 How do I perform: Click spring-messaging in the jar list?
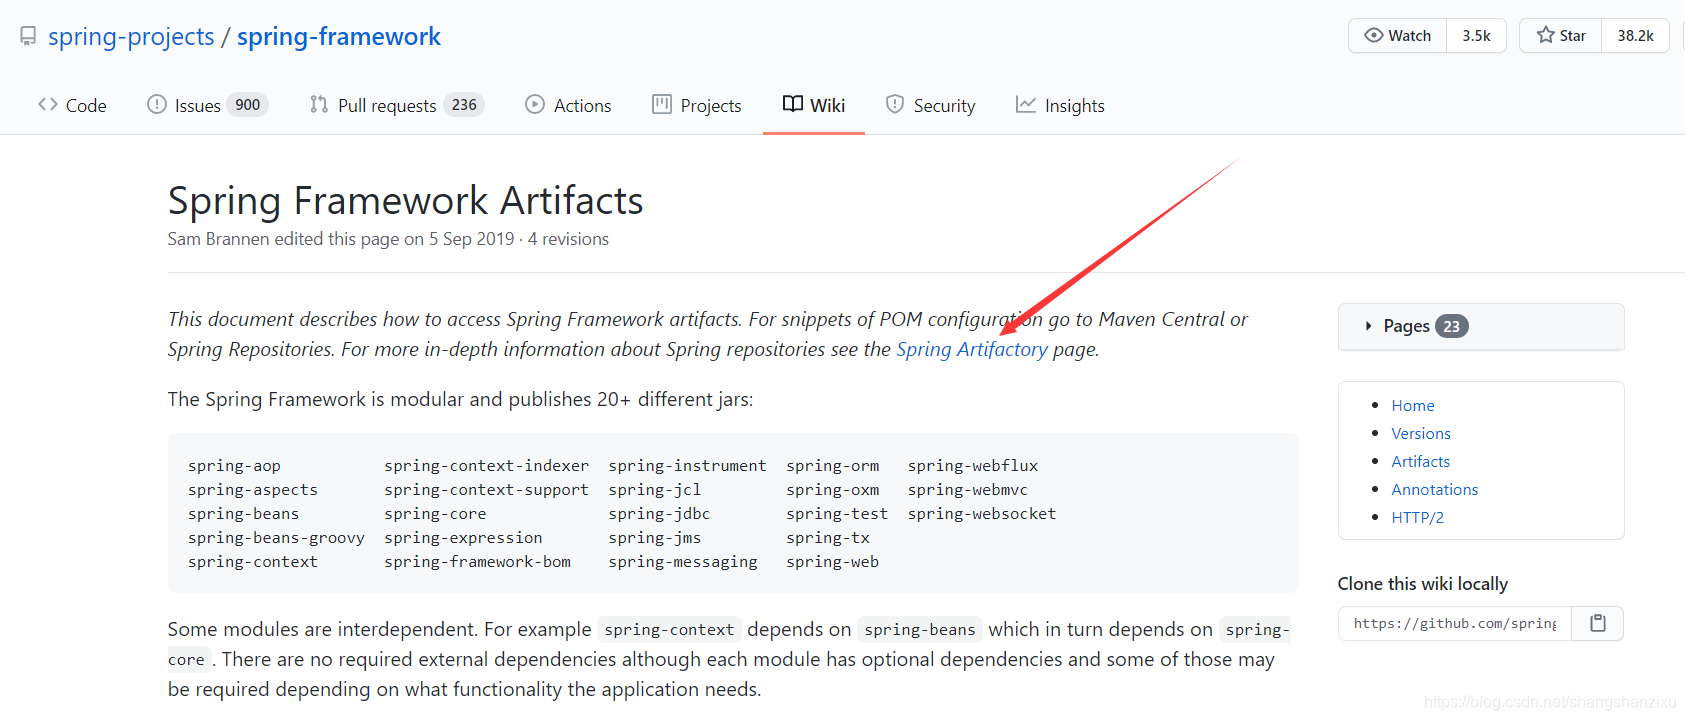(683, 562)
